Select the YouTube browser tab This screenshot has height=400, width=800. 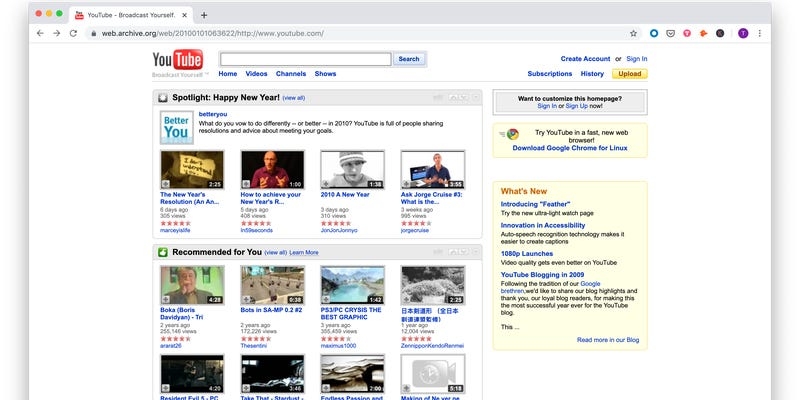point(130,15)
